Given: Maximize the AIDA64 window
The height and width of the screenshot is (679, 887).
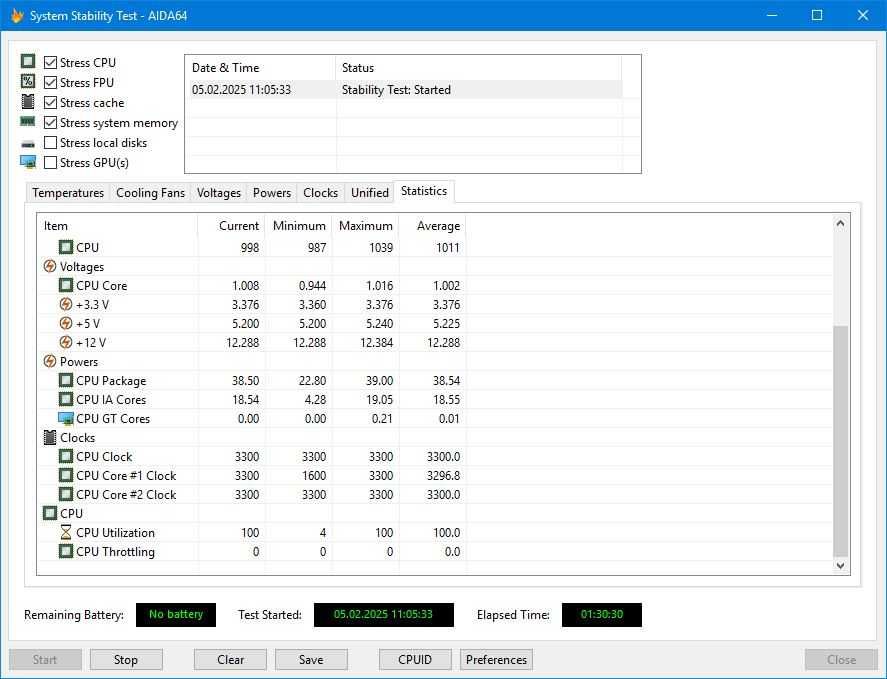Looking at the screenshot, I should pyautogui.click(x=817, y=15).
